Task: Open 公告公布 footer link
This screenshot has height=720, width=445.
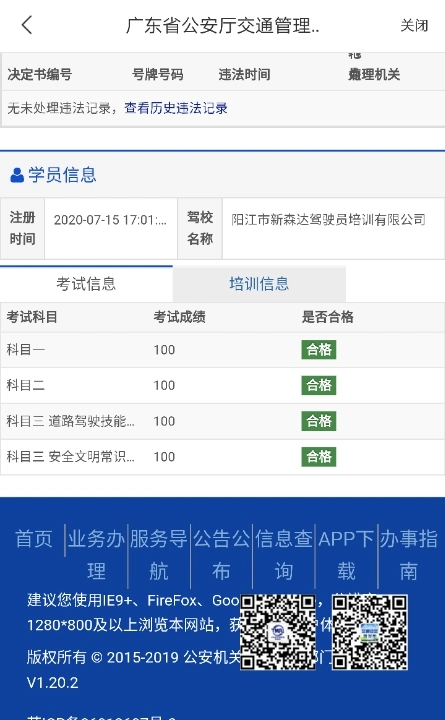Action: pos(221,555)
